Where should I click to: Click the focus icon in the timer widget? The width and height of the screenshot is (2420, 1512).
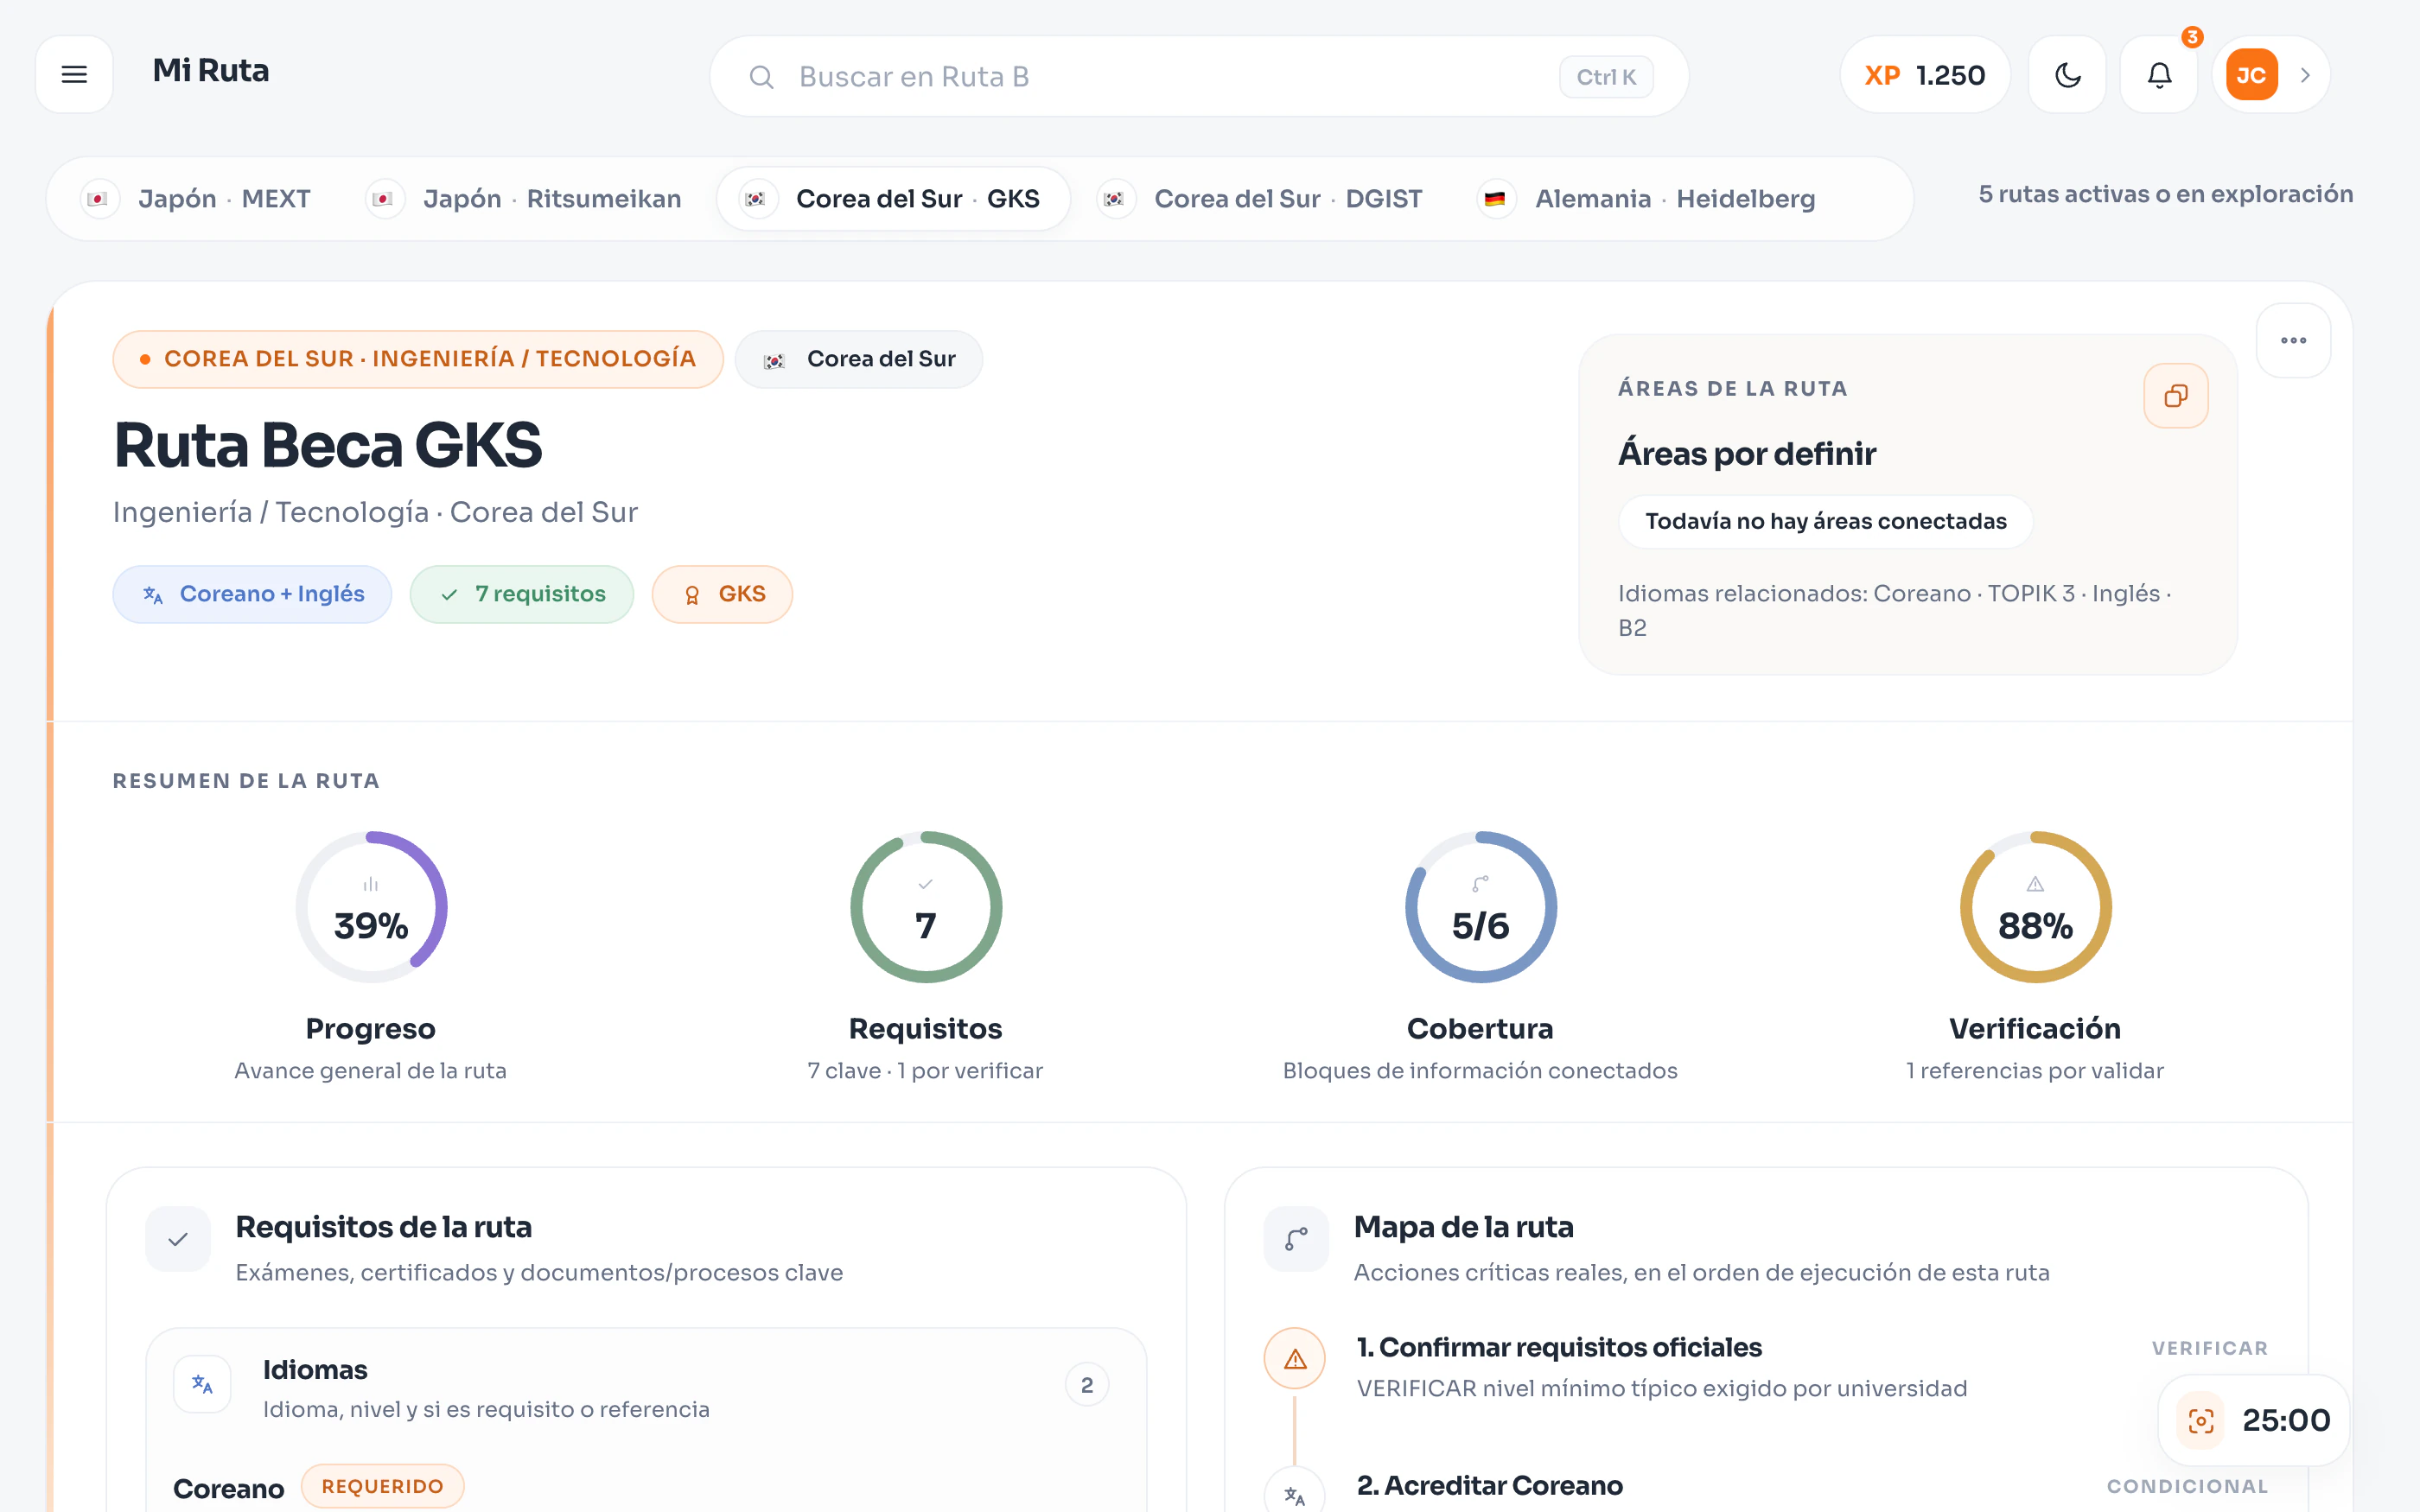2201,1420
